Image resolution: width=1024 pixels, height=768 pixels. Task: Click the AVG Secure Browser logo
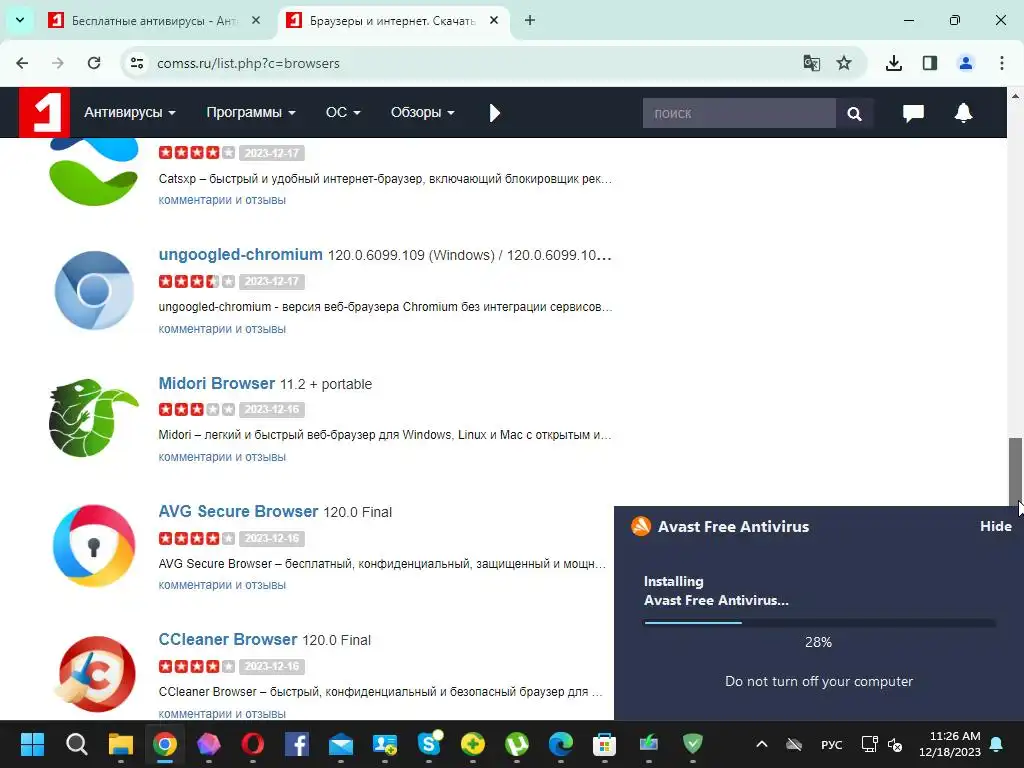(x=94, y=545)
